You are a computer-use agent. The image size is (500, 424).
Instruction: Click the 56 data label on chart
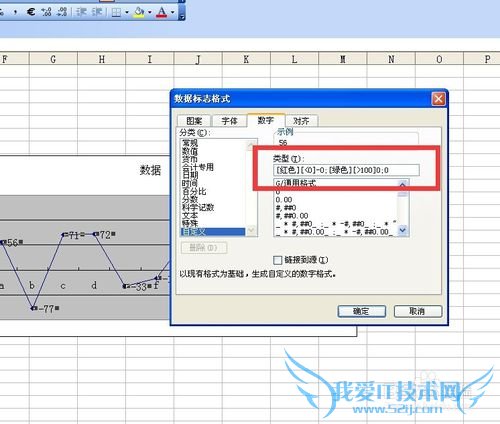[x=13, y=243]
